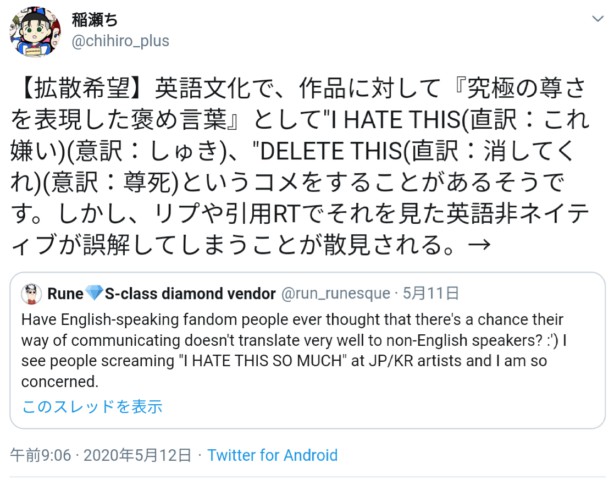Click the quoted tweet date 5月11日
The height and width of the screenshot is (480, 614).
[x=430, y=295]
